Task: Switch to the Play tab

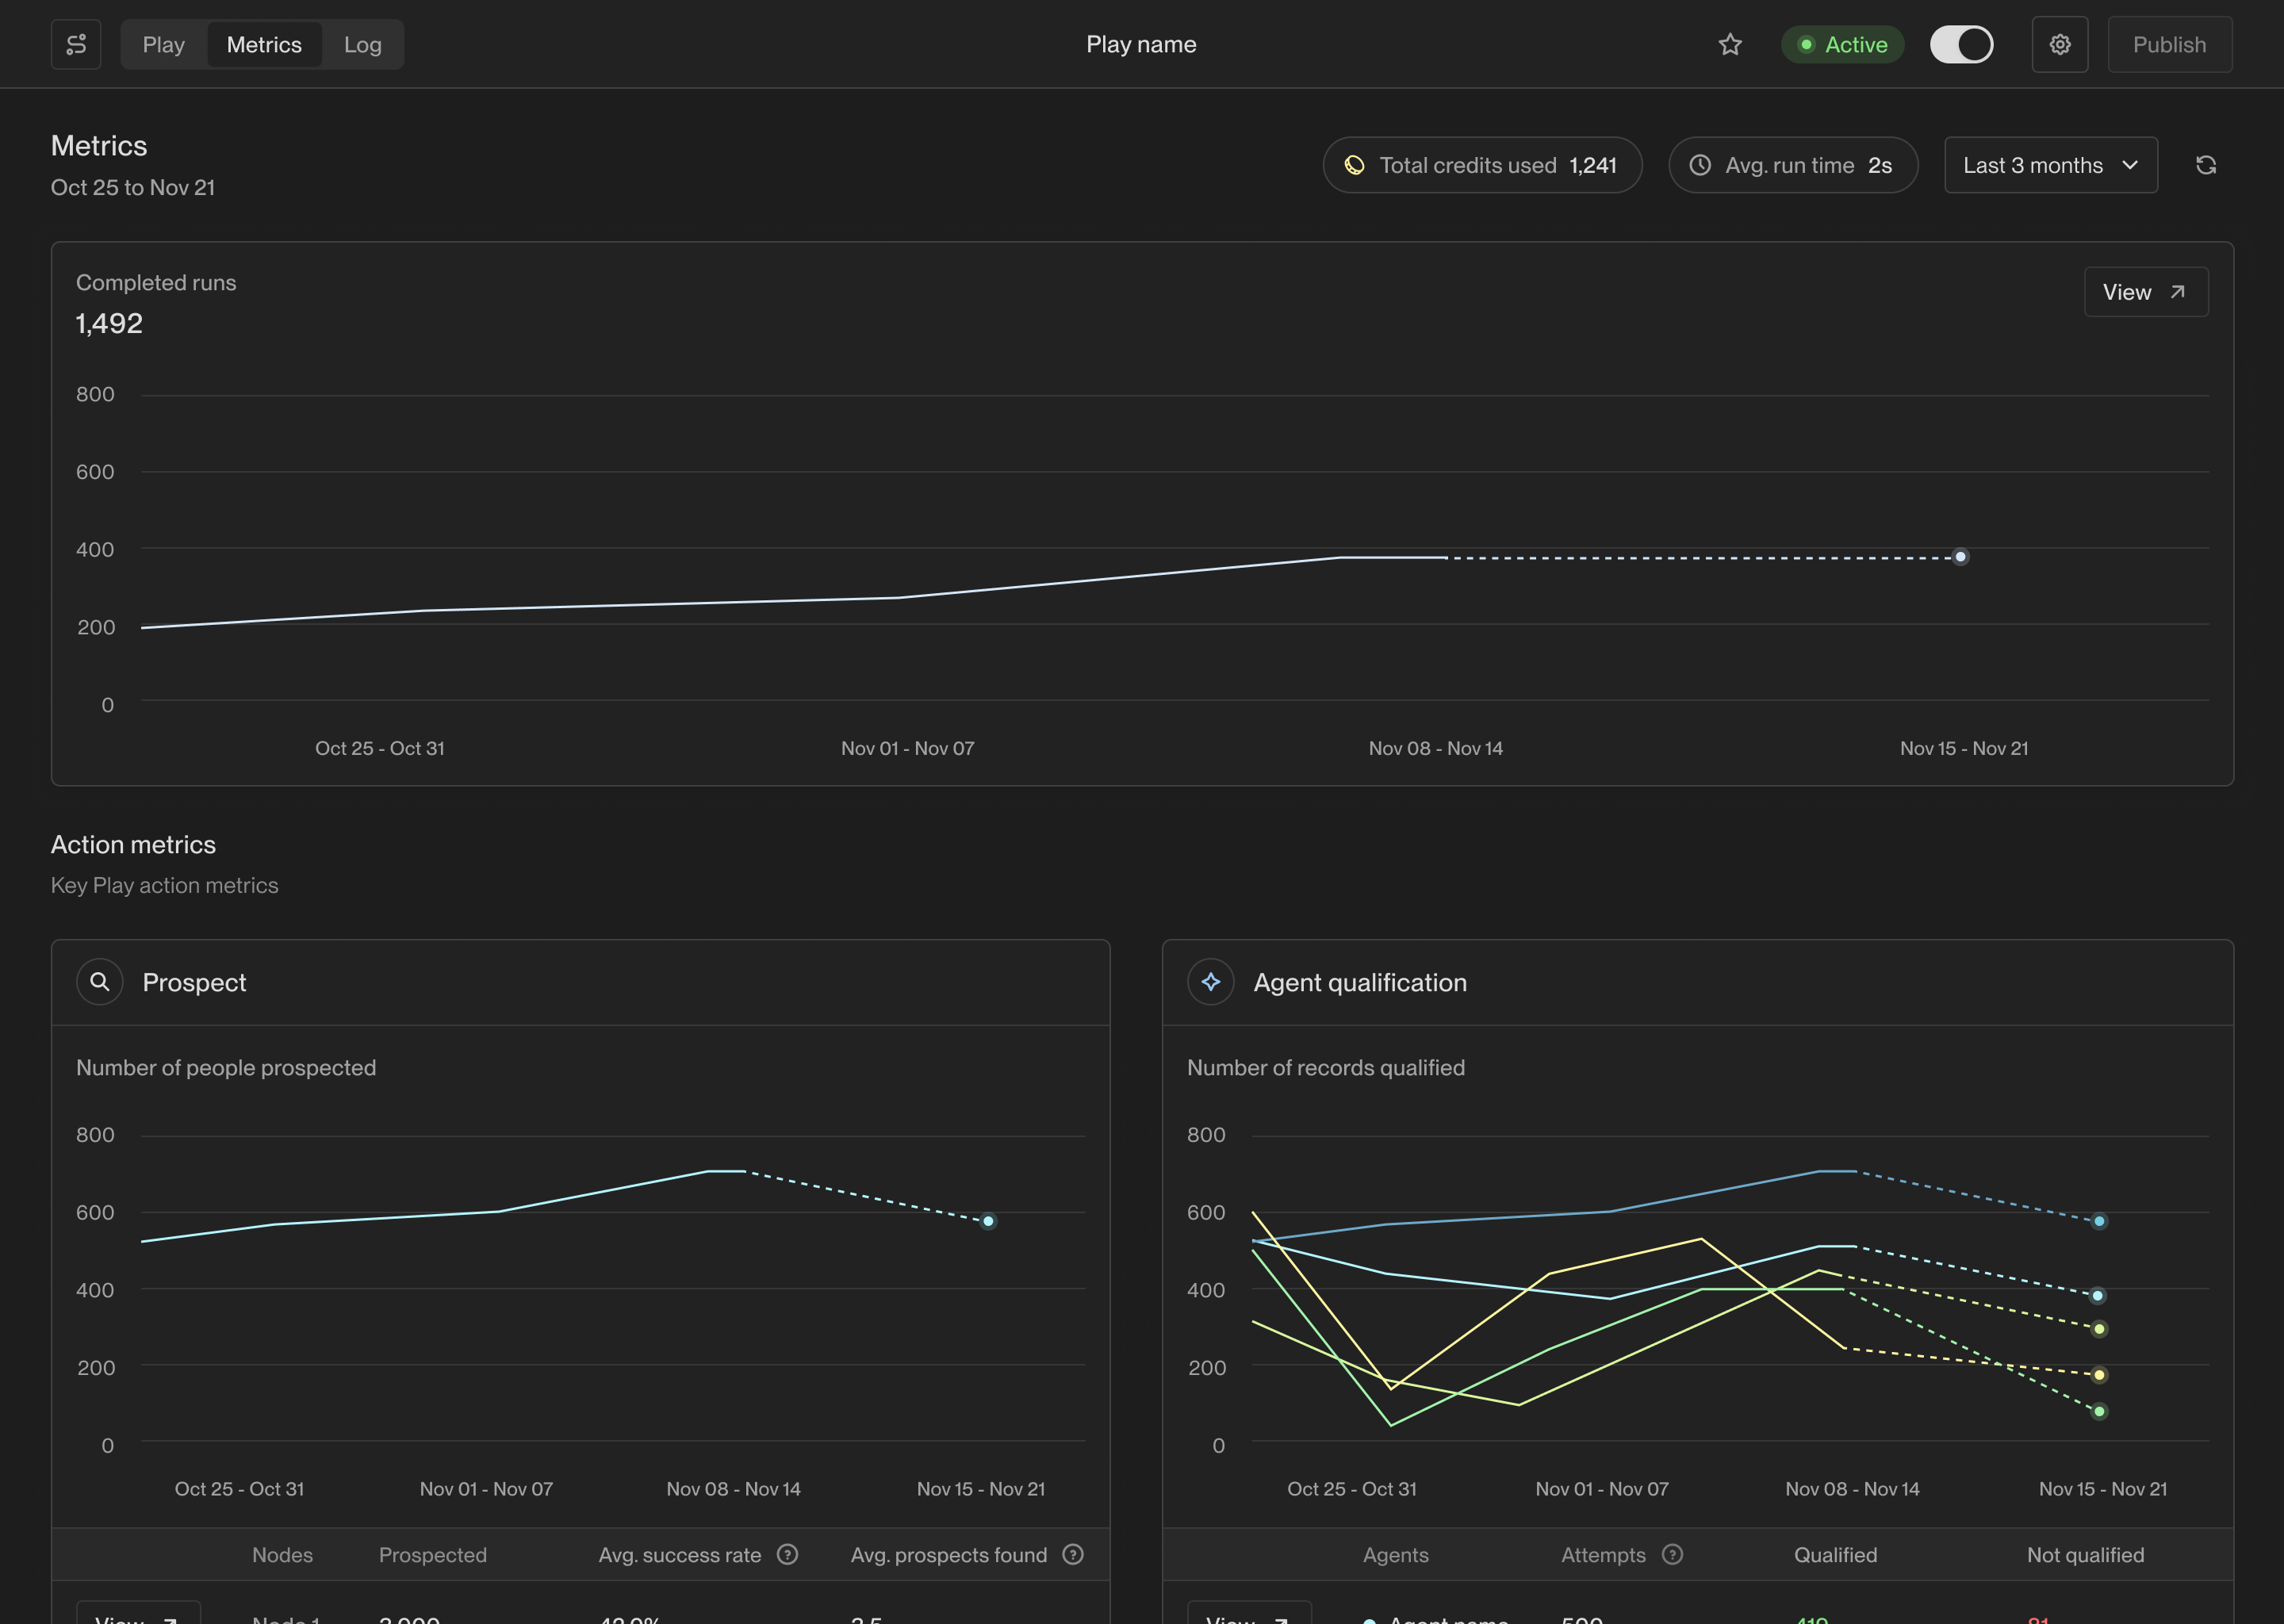Action: coord(163,44)
